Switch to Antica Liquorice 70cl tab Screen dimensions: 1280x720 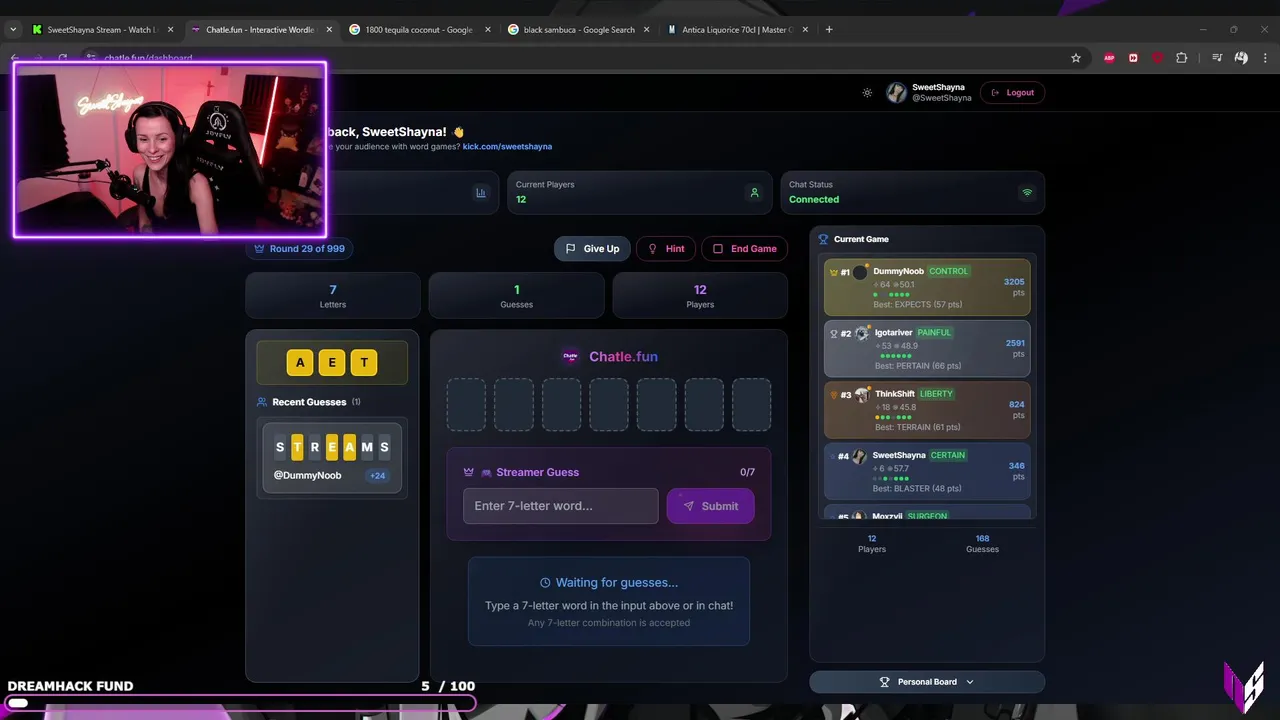[x=737, y=30]
